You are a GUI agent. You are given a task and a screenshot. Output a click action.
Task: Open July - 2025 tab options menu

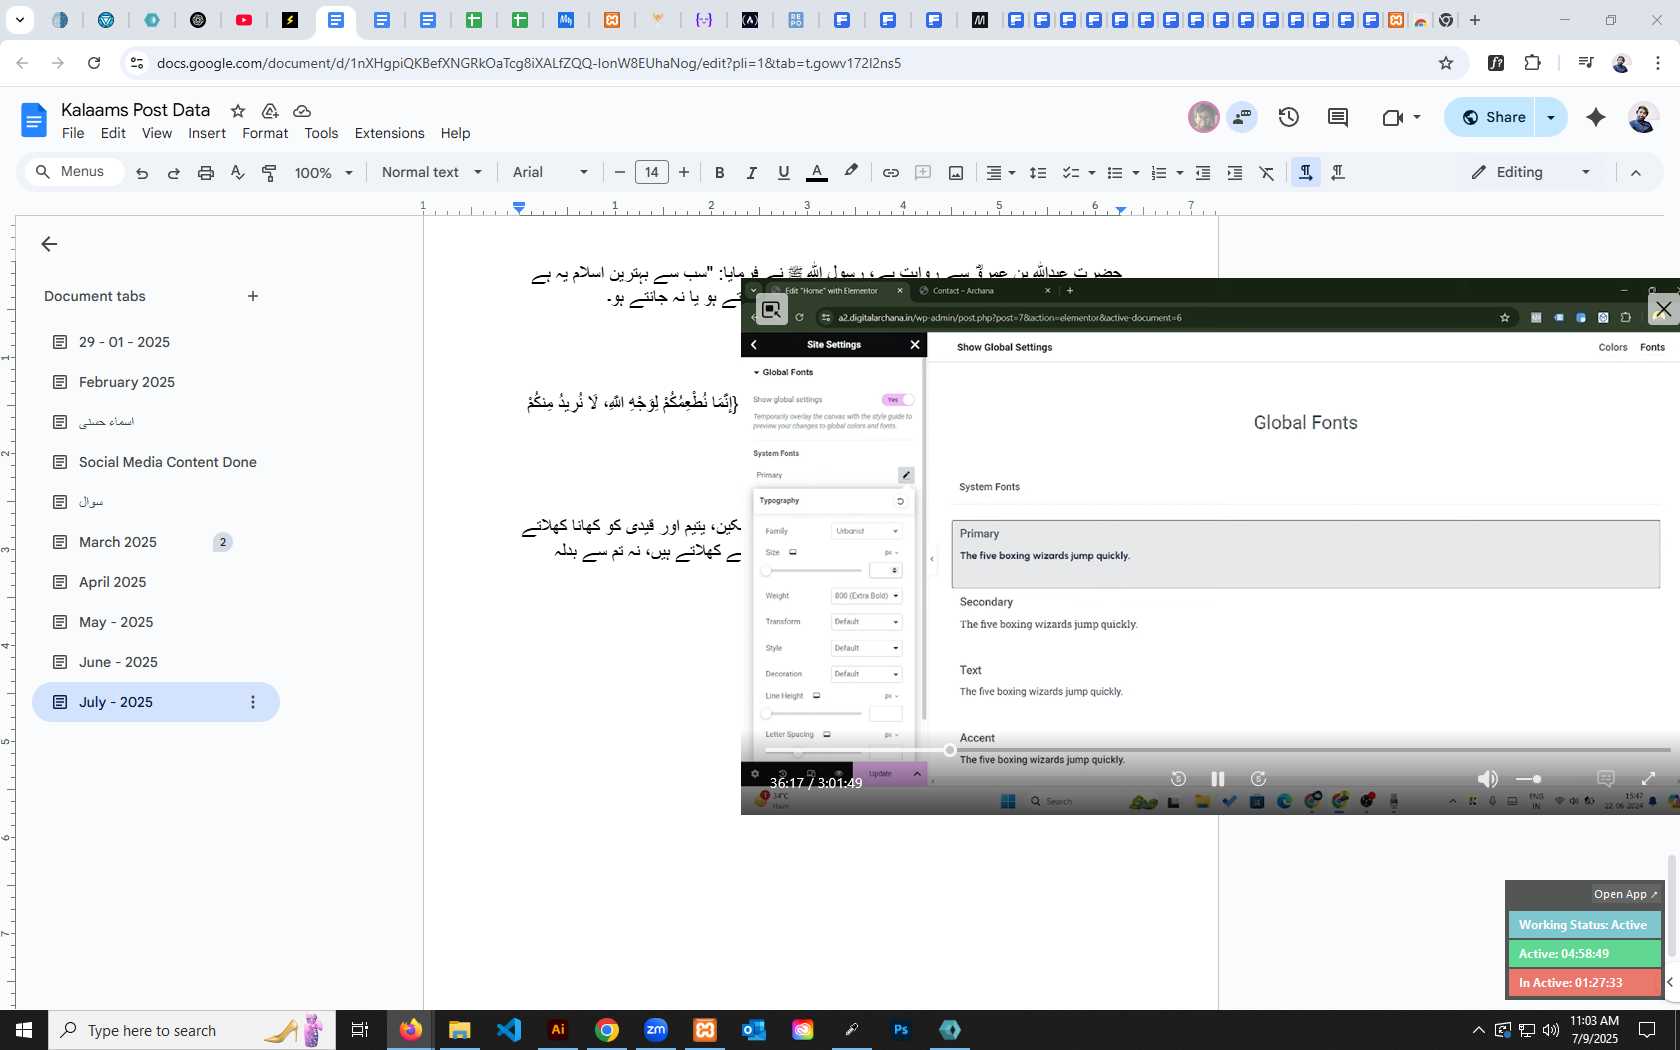(253, 702)
